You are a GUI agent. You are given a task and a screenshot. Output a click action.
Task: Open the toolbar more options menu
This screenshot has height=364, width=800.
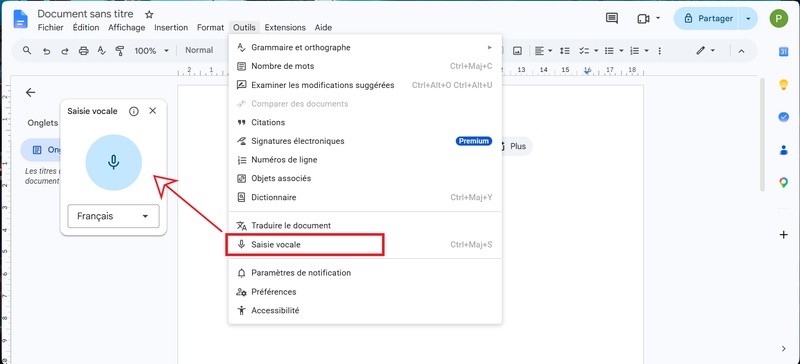click(660, 51)
